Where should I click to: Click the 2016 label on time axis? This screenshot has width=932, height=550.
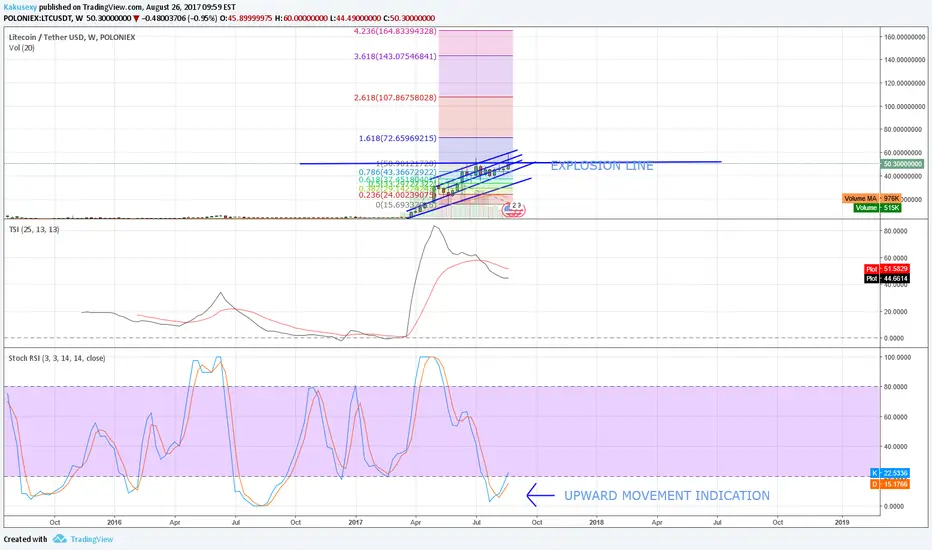coord(114,523)
